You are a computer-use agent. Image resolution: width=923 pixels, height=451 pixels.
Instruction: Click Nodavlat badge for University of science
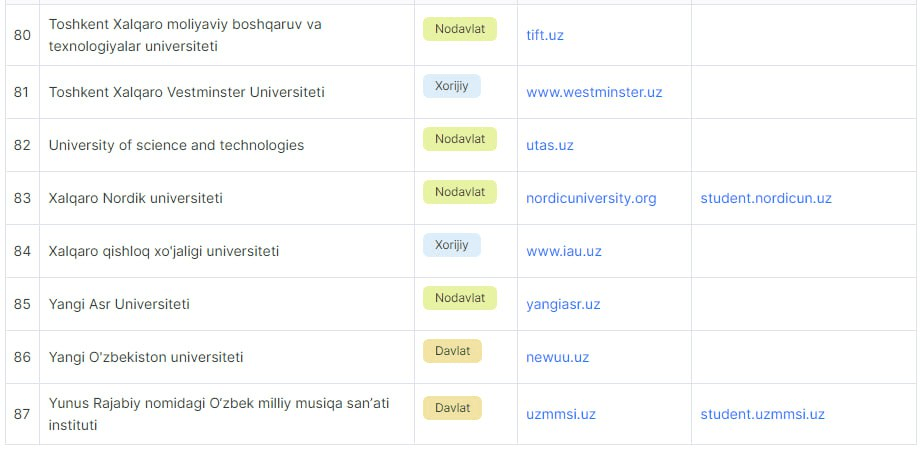[x=460, y=139]
